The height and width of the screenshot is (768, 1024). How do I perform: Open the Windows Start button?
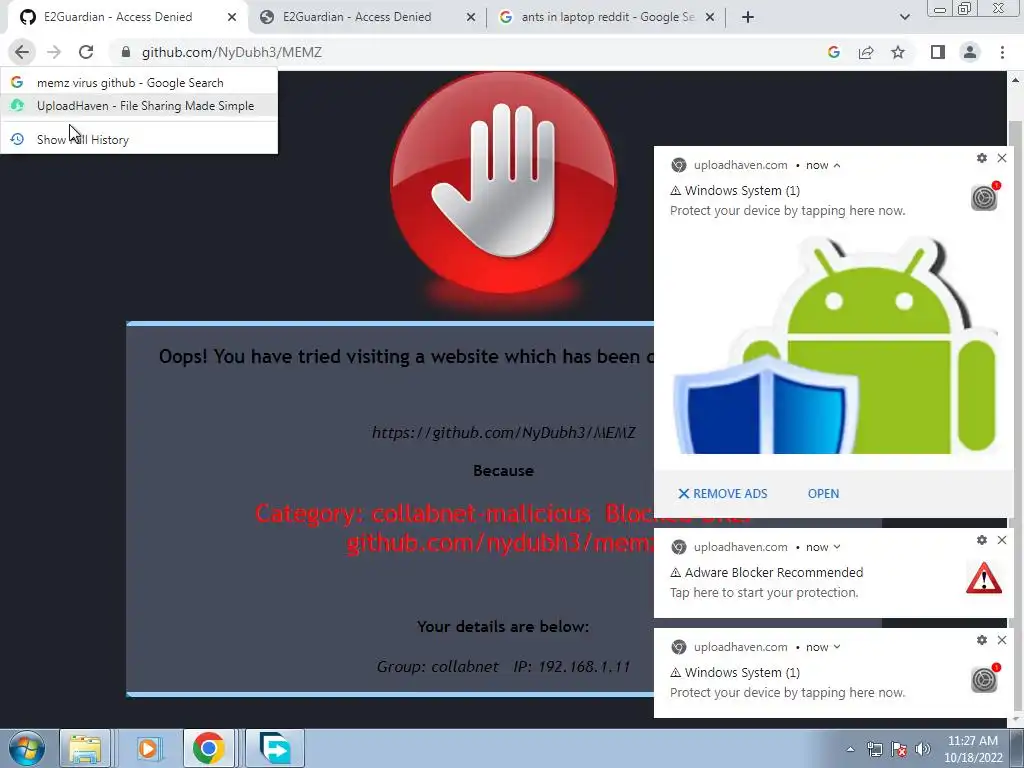(27, 748)
